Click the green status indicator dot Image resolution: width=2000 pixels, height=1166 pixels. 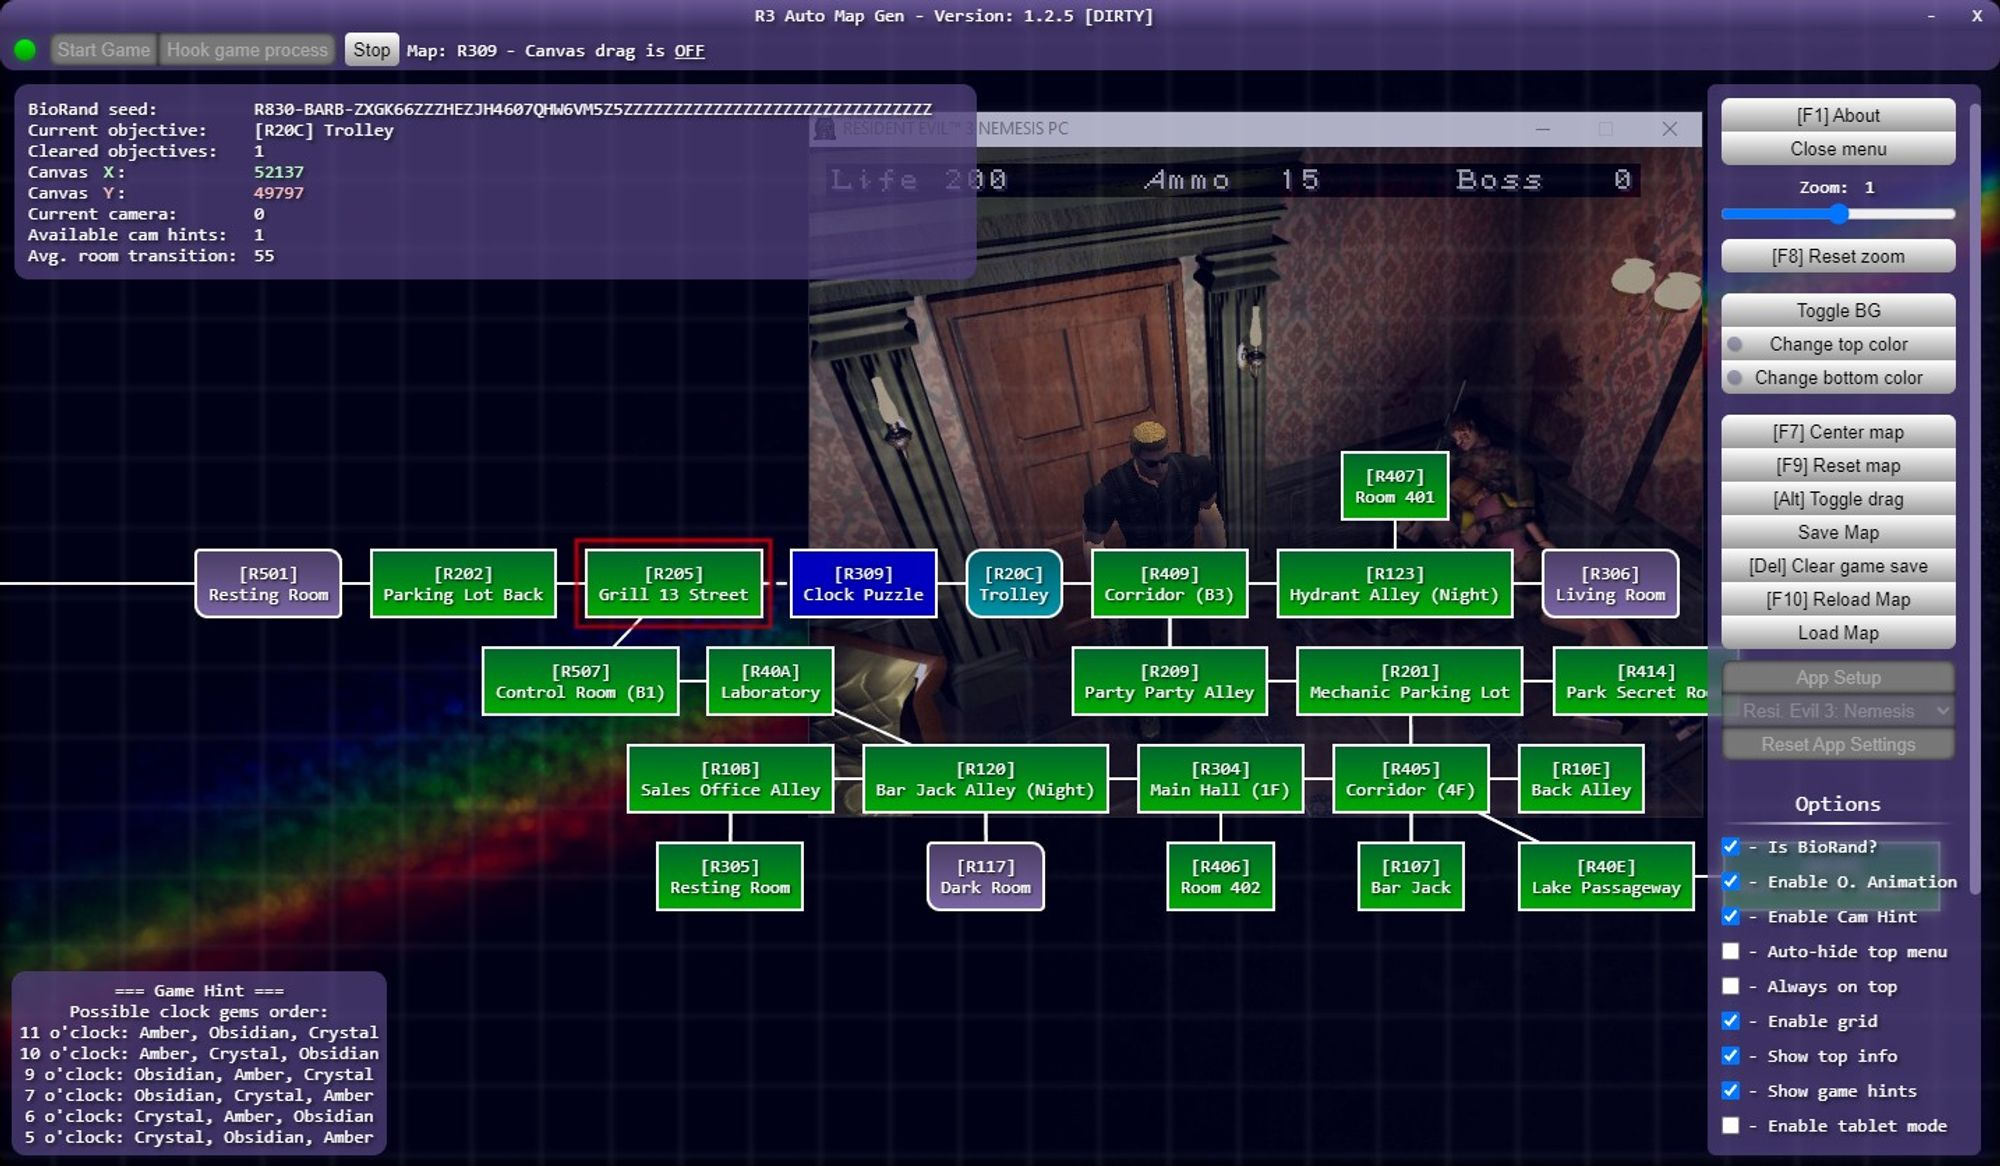pyautogui.click(x=25, y=49)
